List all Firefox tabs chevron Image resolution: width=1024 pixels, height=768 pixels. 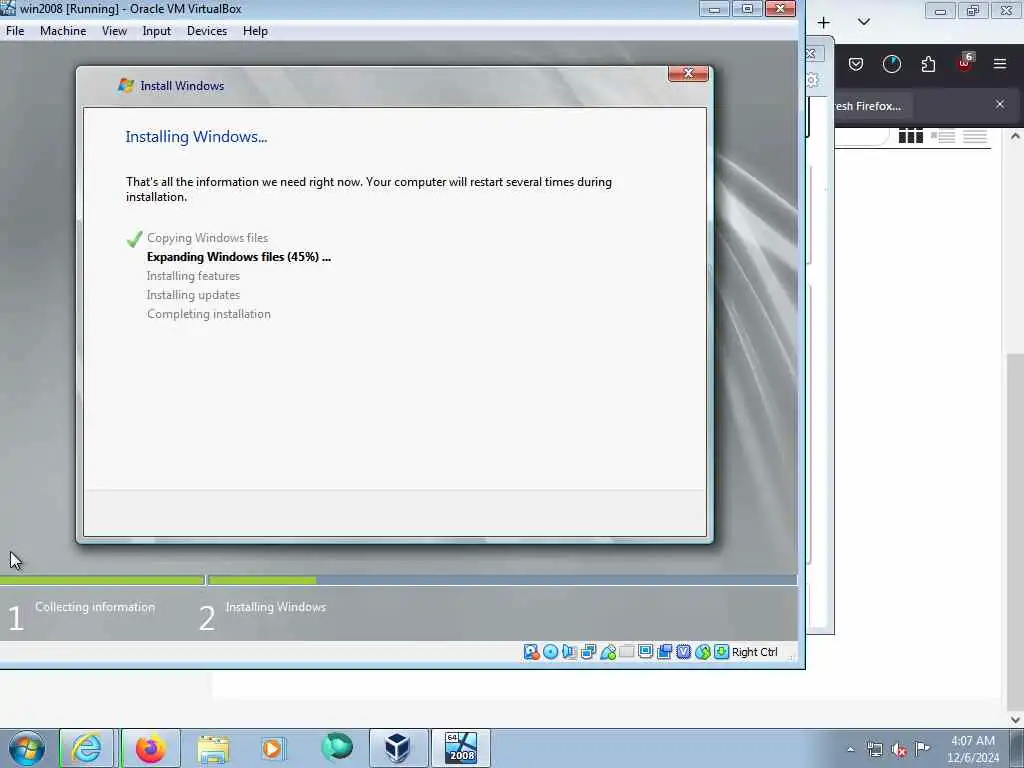pos(863,22)
